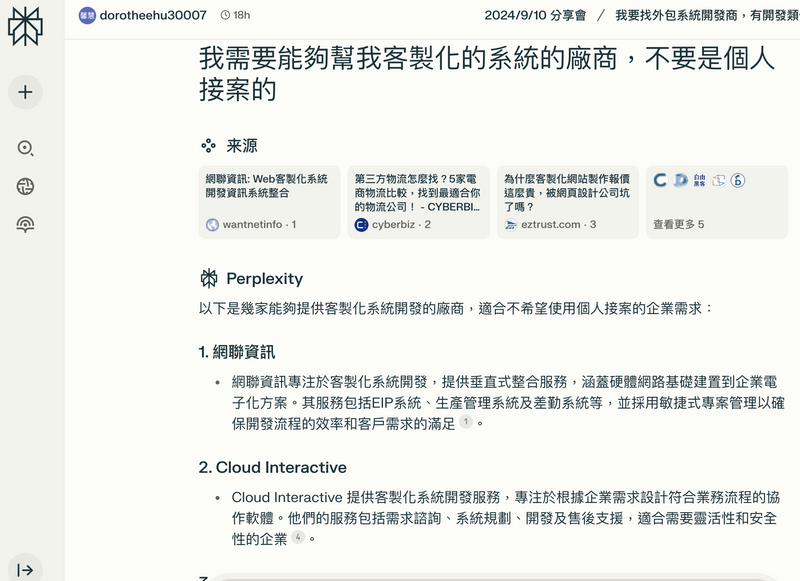
Task: Open the eztrust.com source card
Action: click(567, 201)
